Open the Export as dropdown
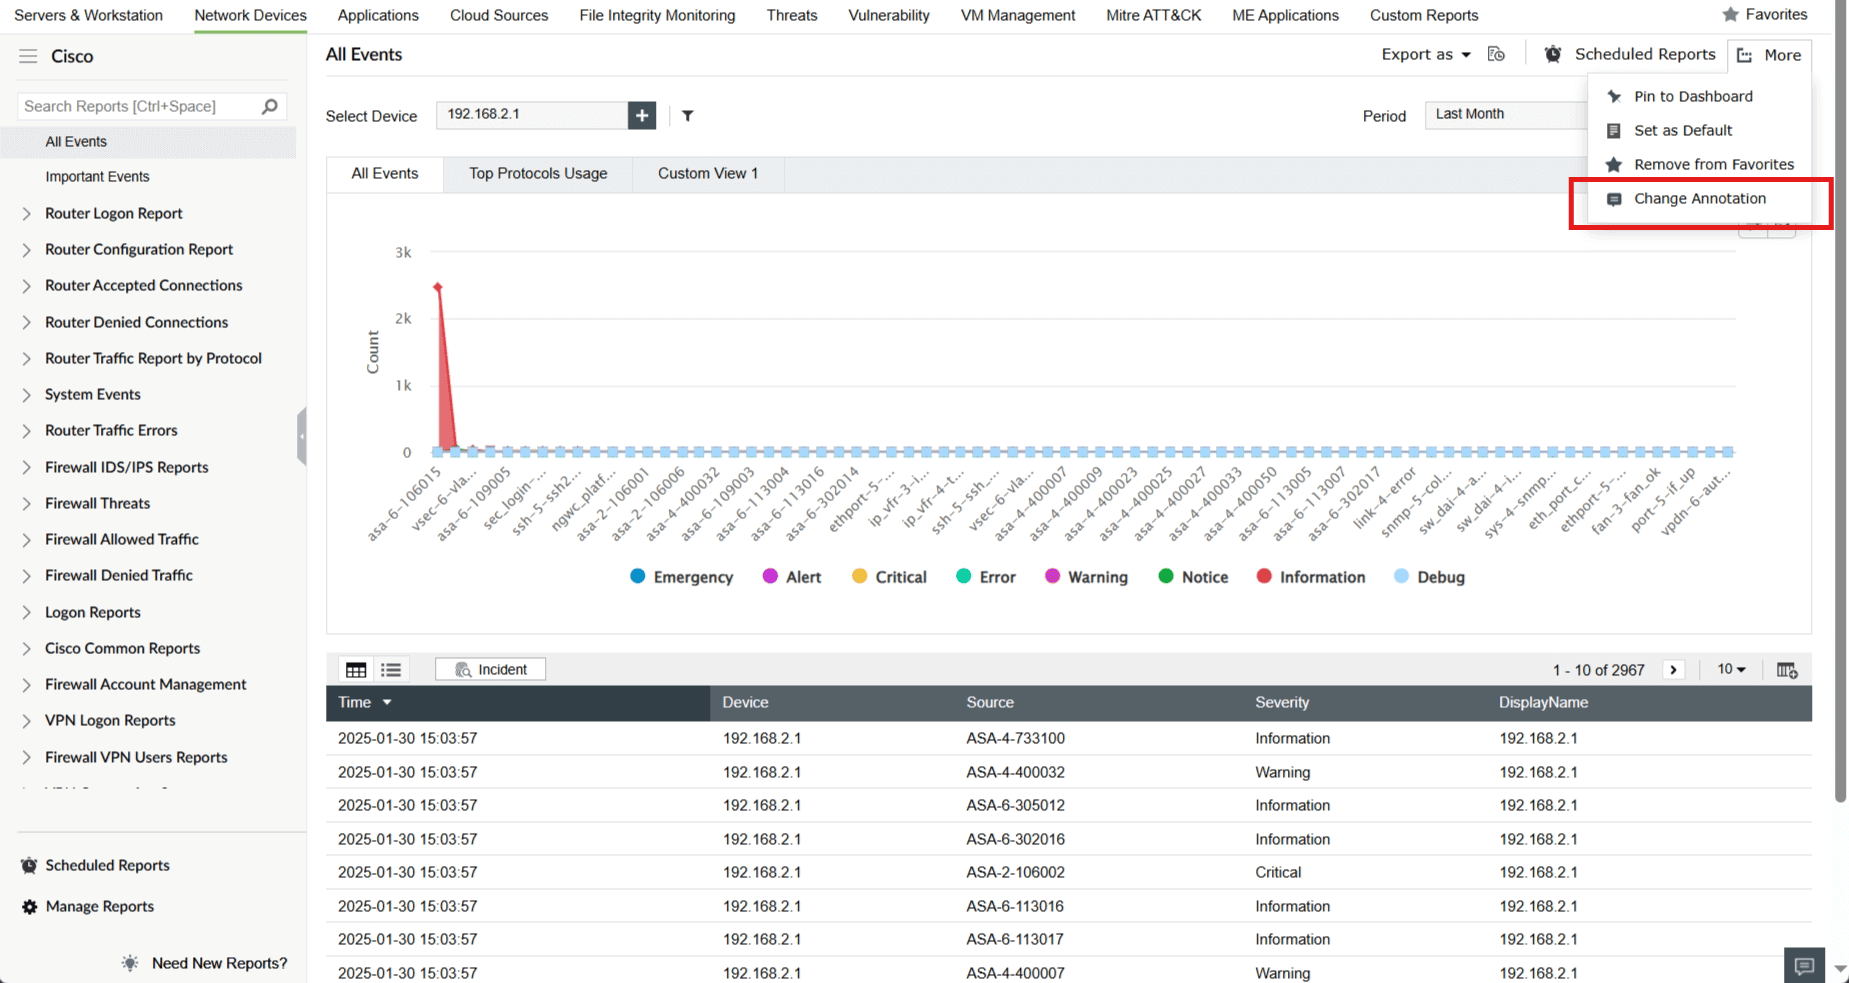1849x983 pixels. point(1425,54)
